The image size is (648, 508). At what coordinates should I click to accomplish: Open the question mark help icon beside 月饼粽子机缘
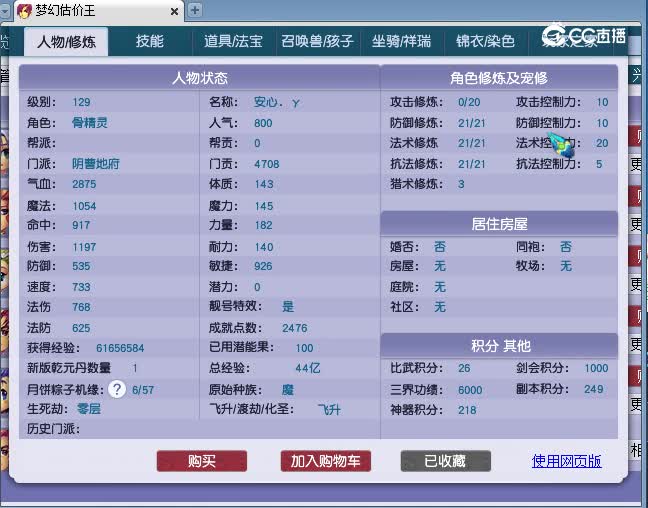117,389
